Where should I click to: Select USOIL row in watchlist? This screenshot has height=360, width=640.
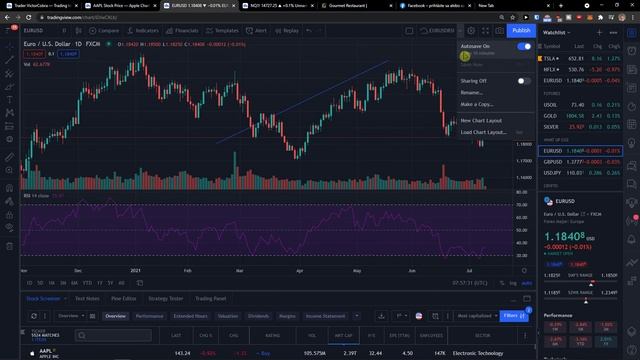[x=580, y=105]
